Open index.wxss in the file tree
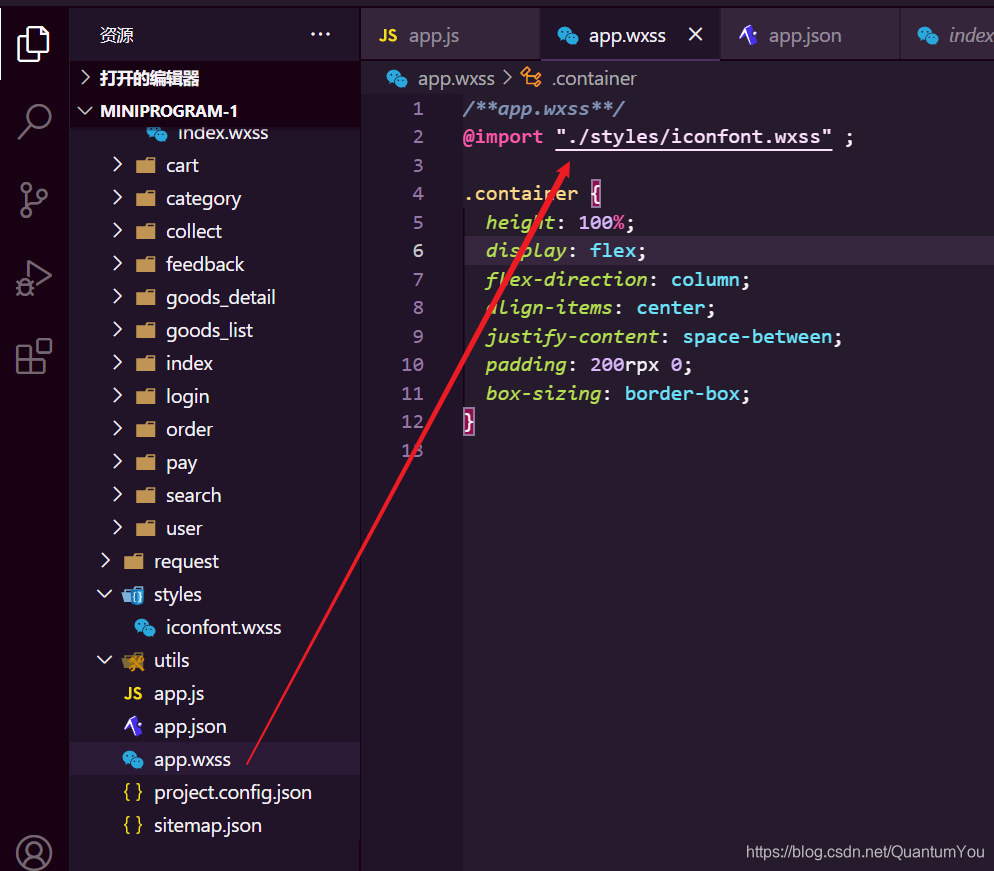 tap(223, 134)
